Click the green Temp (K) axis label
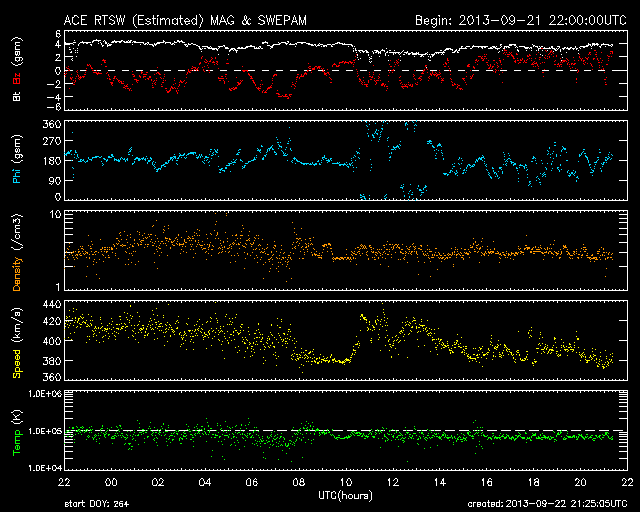The height and width of the screenshot is (512, 640). tap(16, 430)
